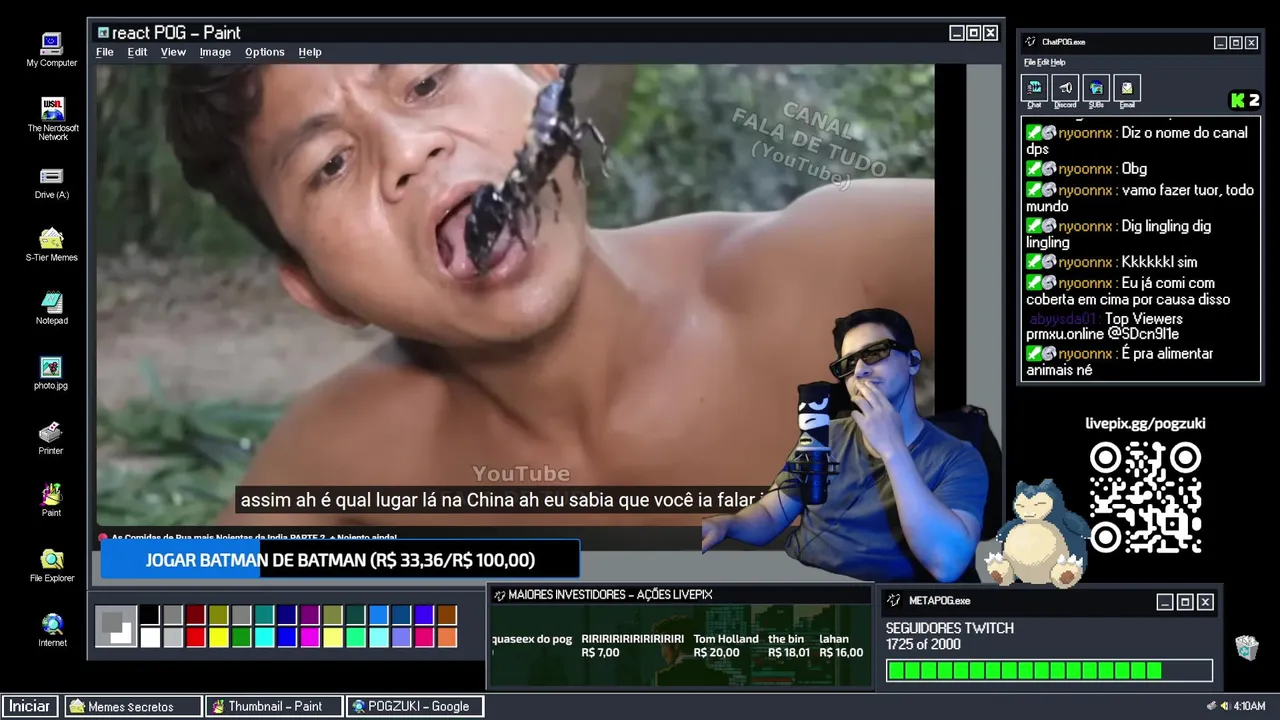Viewport: 1280px width, 720px height.
Task: Click the Snorlax pixel sprite
Action: pos(1036,532)
